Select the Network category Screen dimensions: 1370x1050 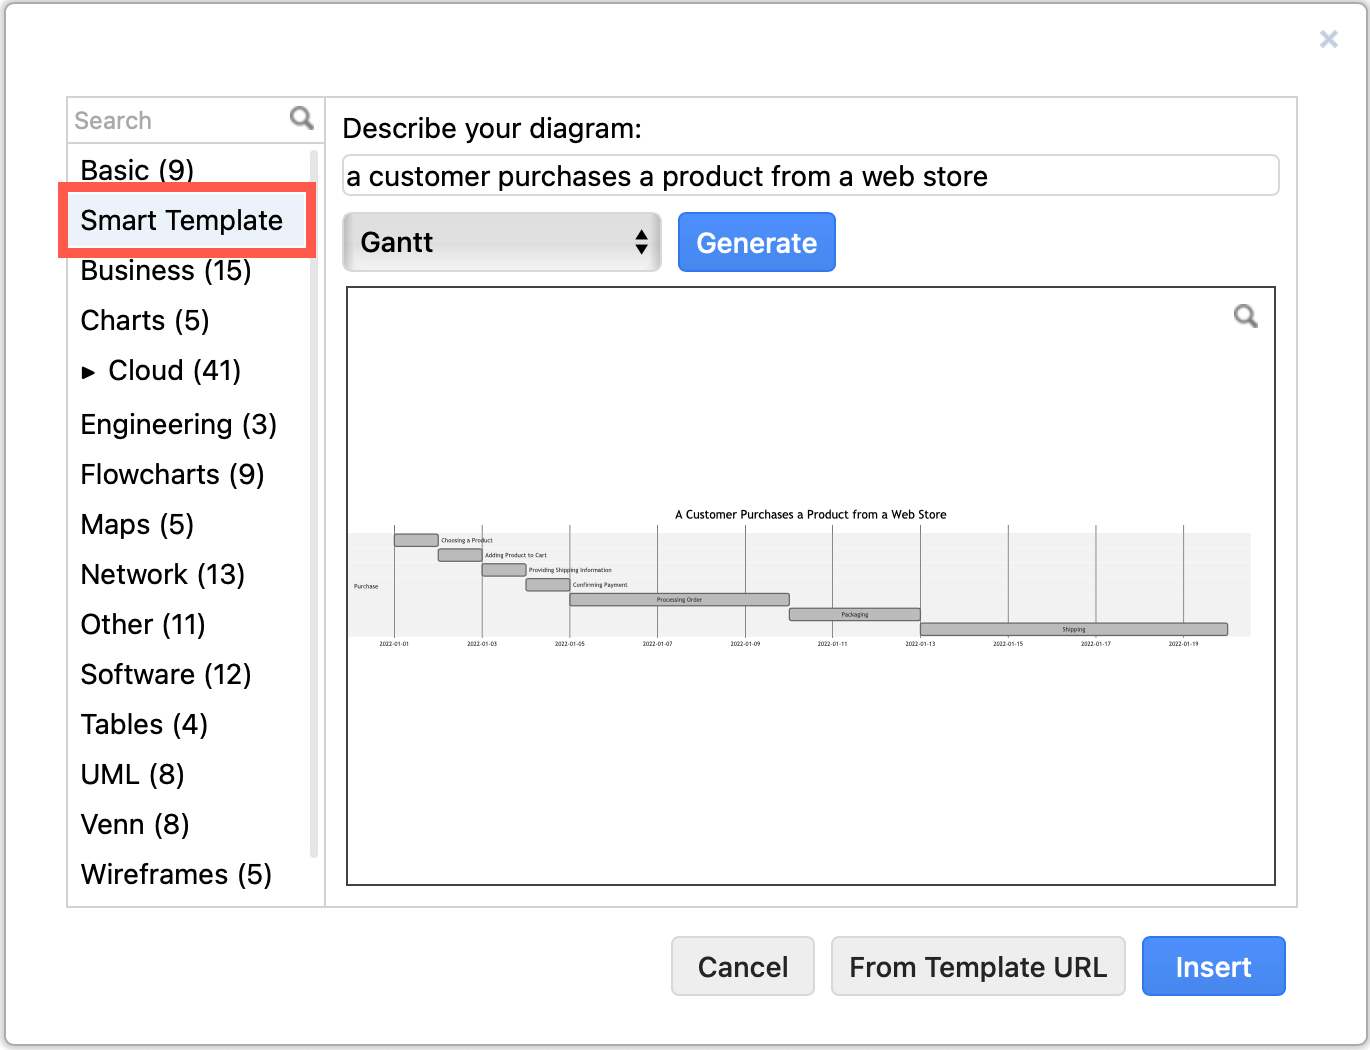click(162, 574)
